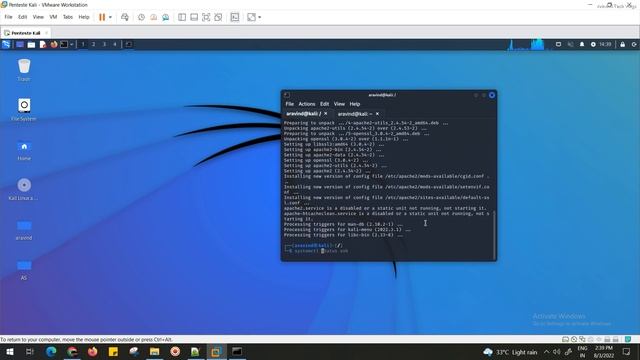The width and height of the screenshot is (640, 360).
Task: Open Kali notifications bell icon
Action: pos(582,44)
